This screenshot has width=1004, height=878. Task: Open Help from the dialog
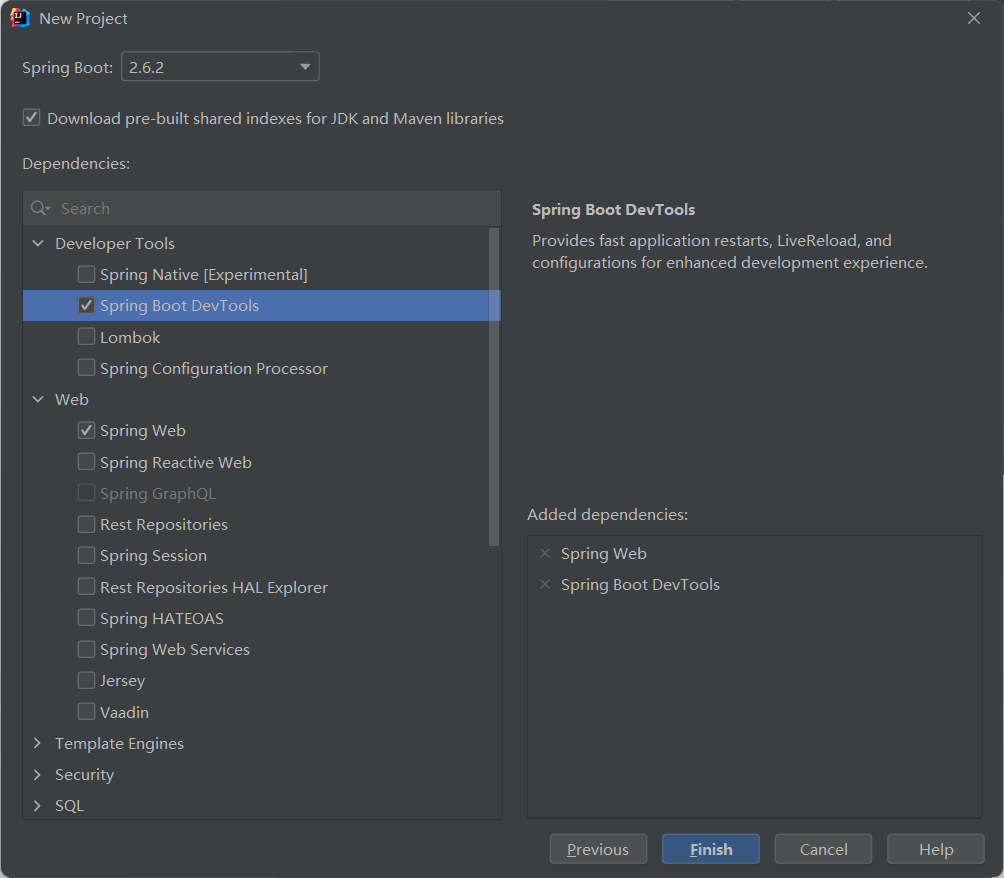(x=935, y=848)
